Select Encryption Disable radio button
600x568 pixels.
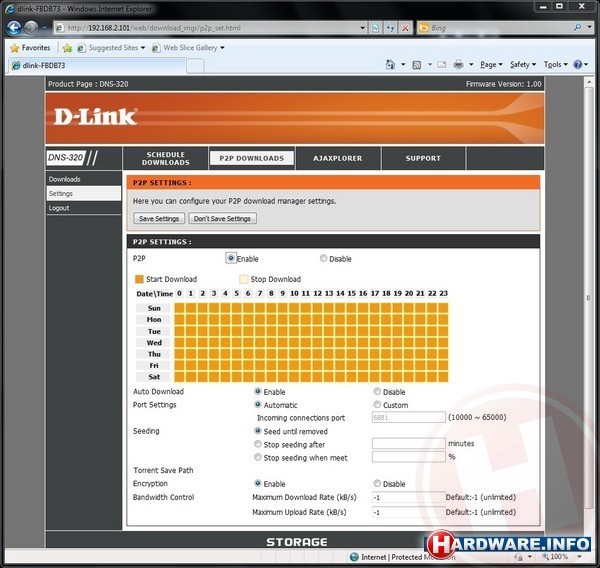377,483
